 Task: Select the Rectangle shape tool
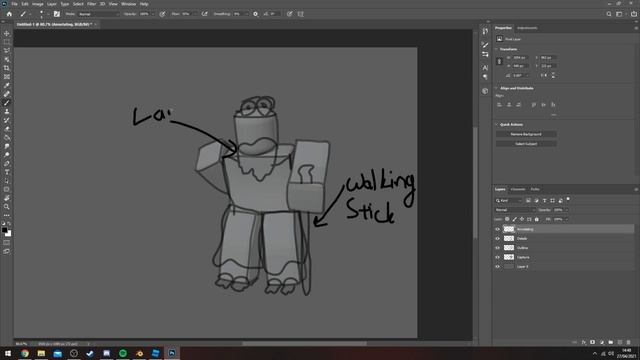[7, 189]
